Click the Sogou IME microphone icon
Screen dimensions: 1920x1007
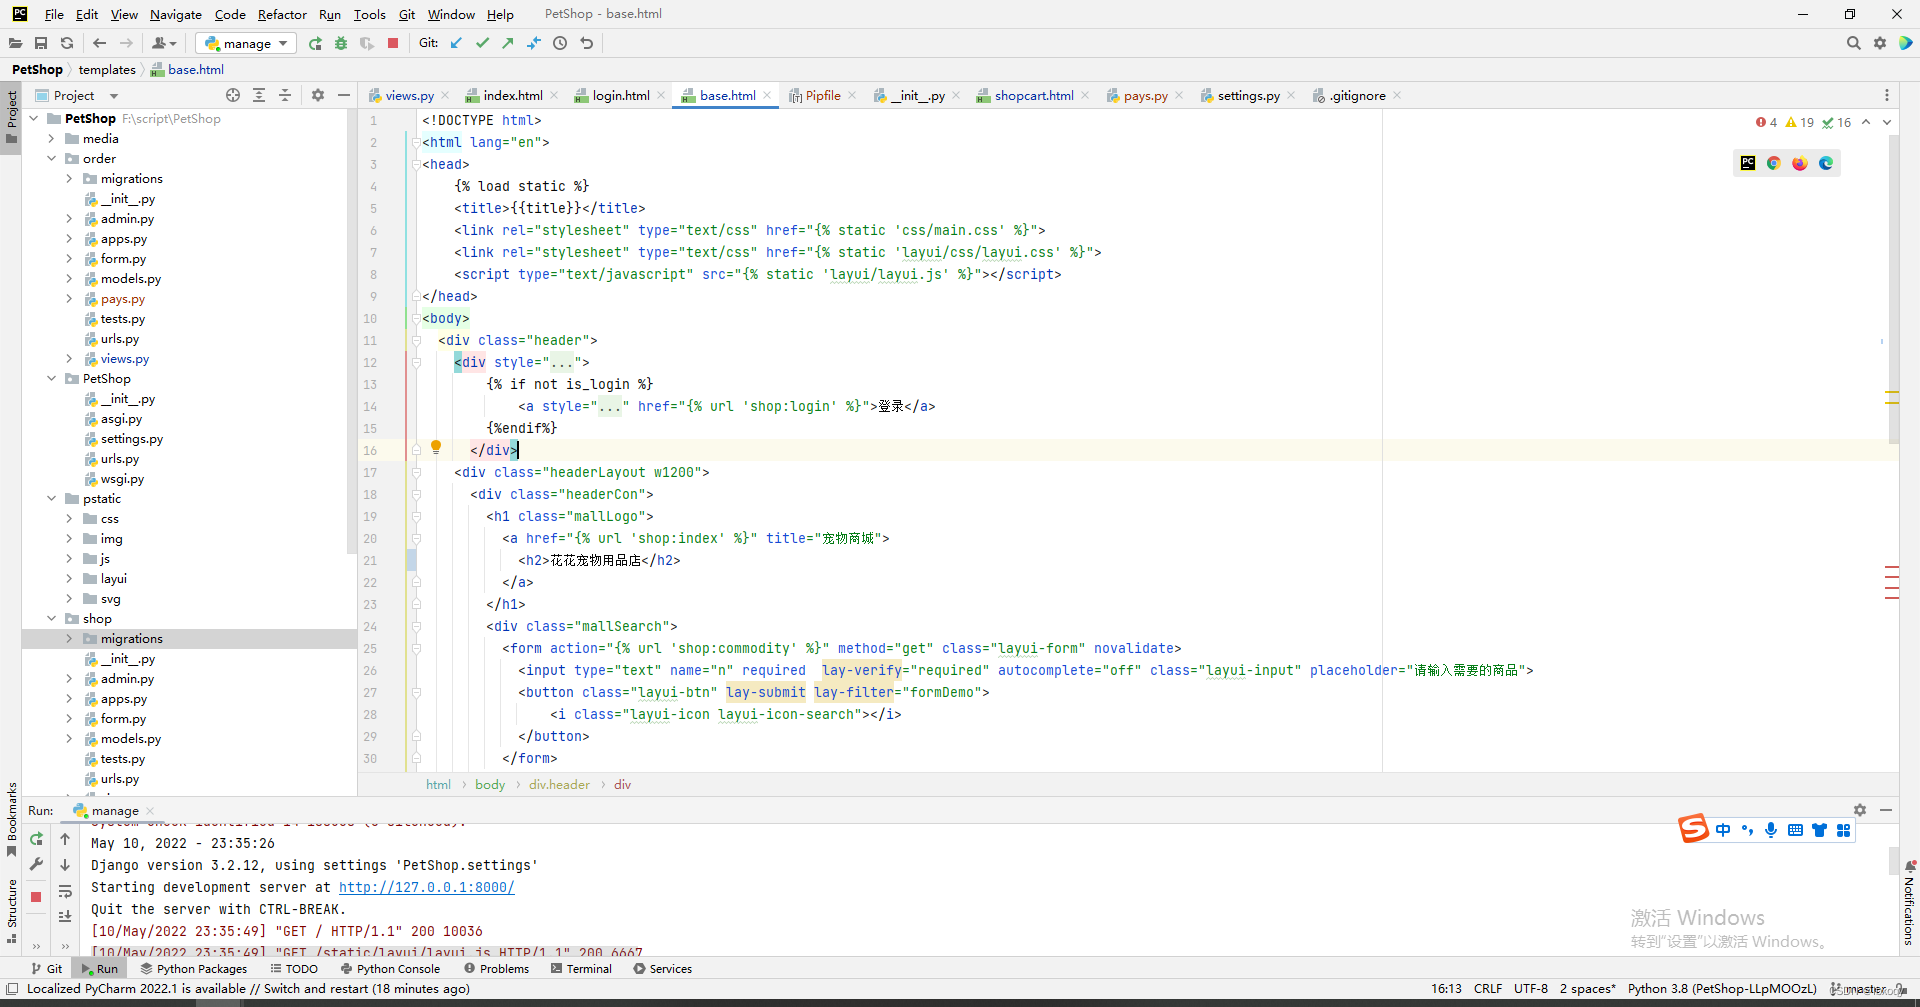point(1771,830)
